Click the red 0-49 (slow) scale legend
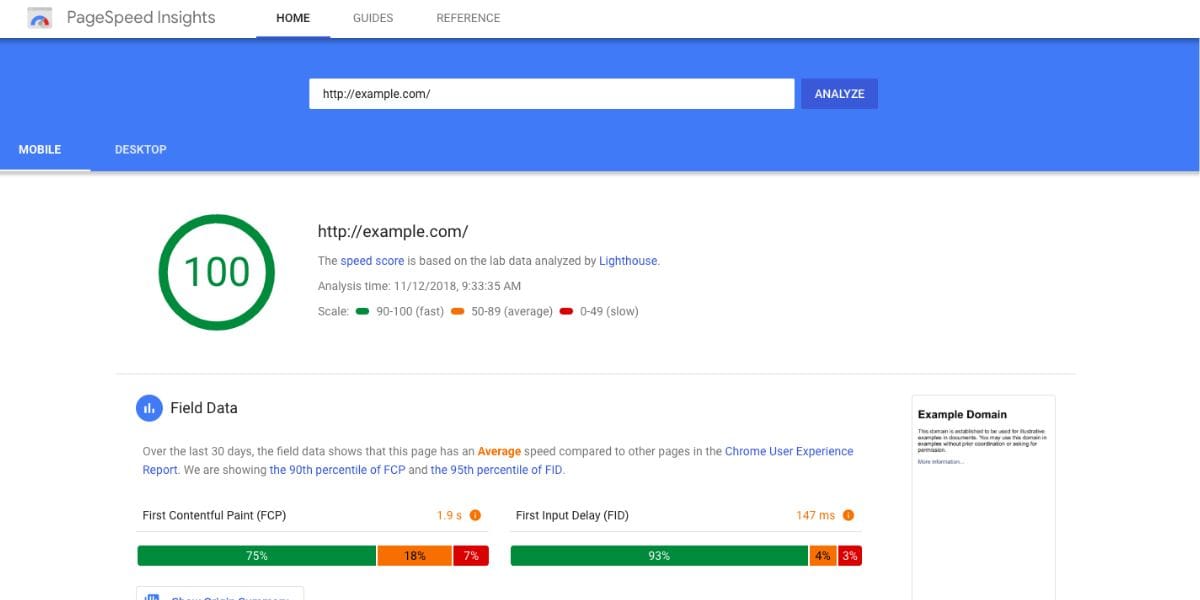Screen dimensions: 1200x600 [599, 311]
